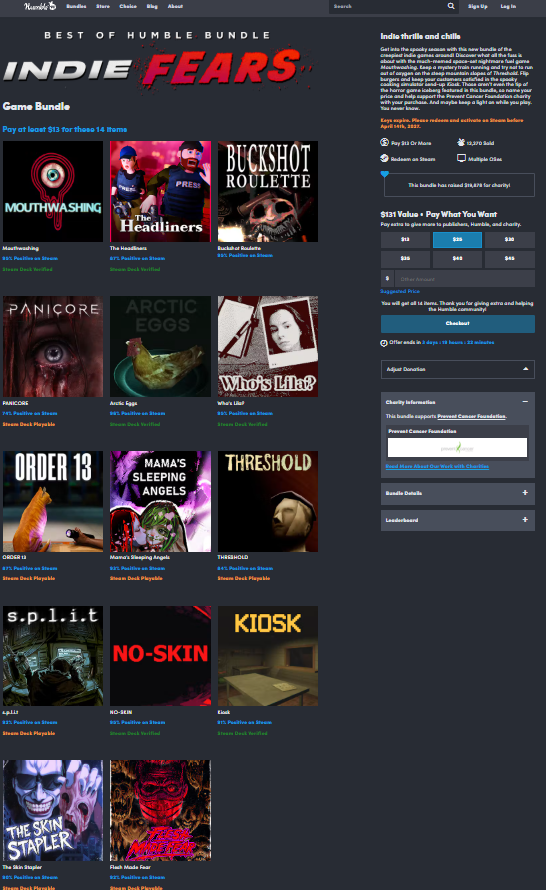
Task: Select the $13 price option
Action: coord(405,240)
